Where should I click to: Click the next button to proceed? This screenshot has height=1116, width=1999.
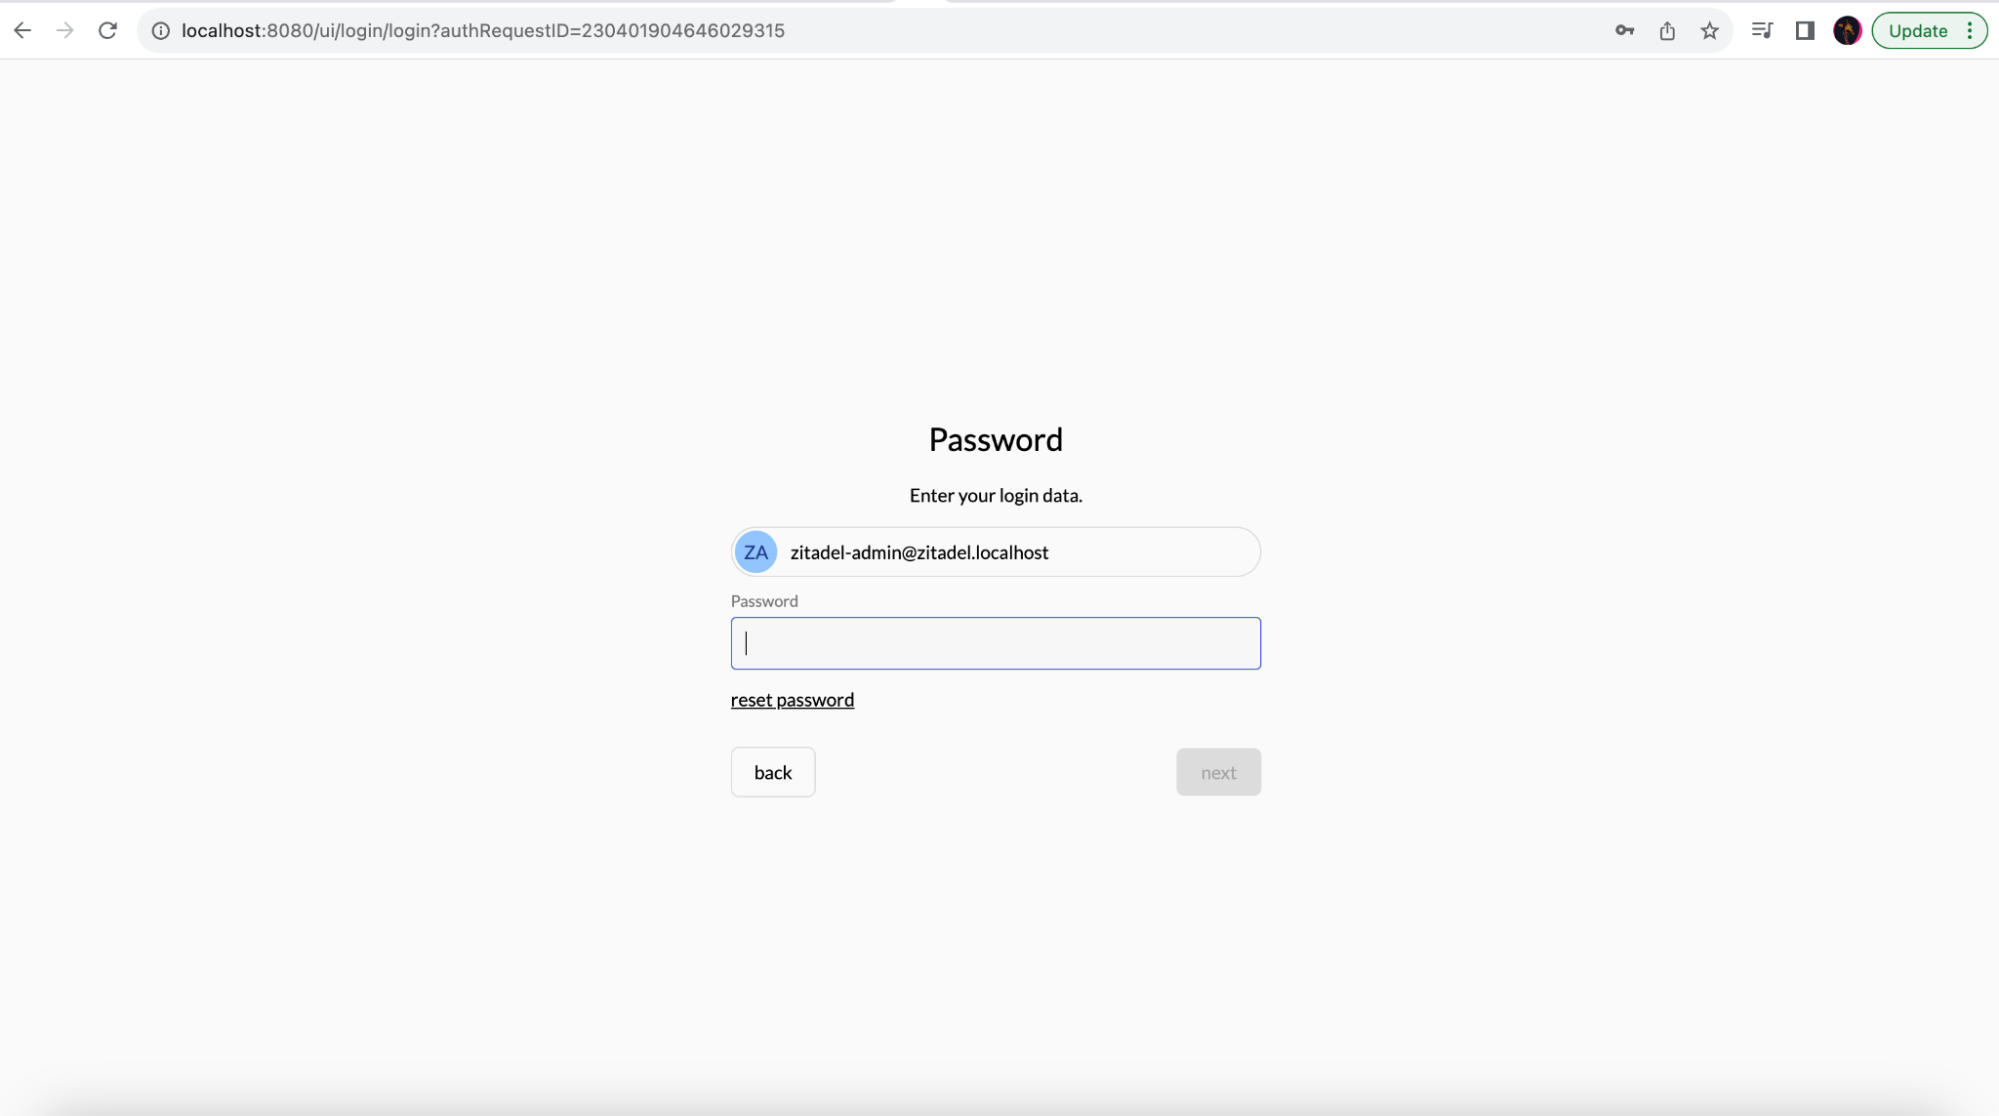coord(1216,771)
